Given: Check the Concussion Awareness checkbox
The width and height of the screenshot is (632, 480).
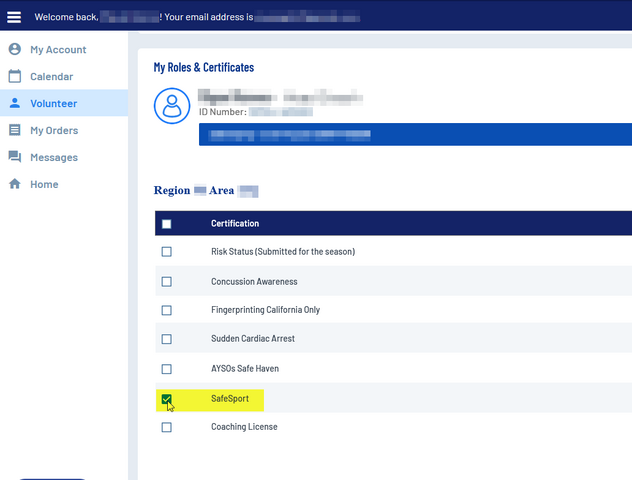Looking at the screenshot, I should (x=167, y=282).
